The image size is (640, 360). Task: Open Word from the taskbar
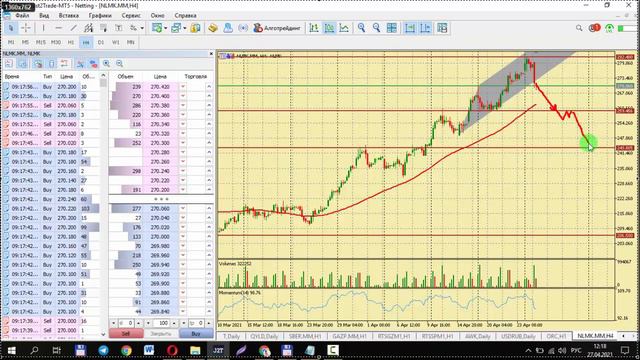(149, 350)
